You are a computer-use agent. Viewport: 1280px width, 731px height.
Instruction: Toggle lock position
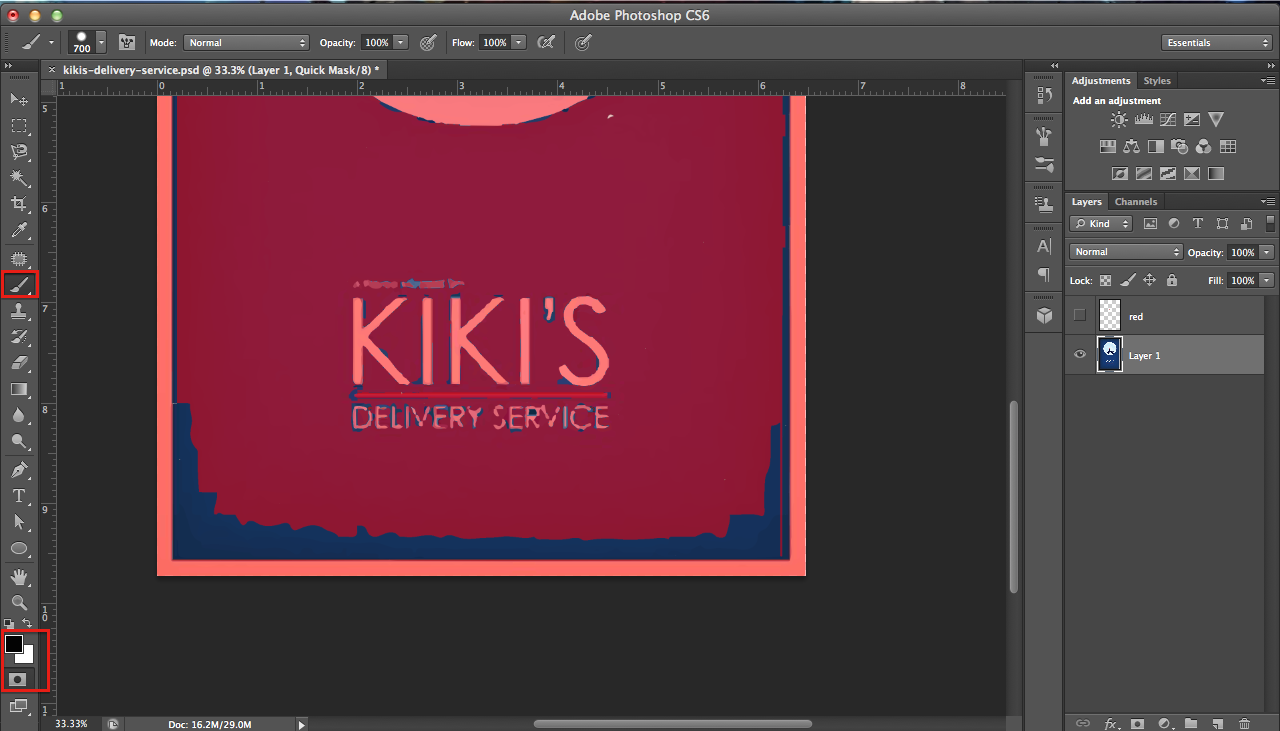click(1150, 281)
